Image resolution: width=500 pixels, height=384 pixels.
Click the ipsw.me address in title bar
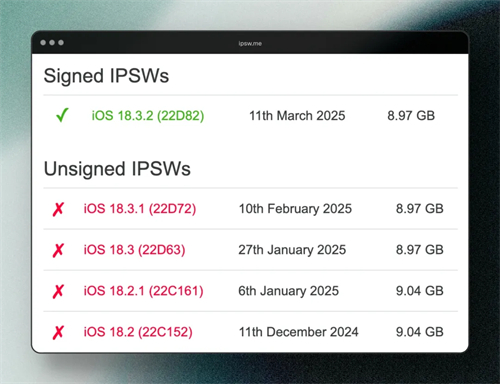click(x=250, y=43)
